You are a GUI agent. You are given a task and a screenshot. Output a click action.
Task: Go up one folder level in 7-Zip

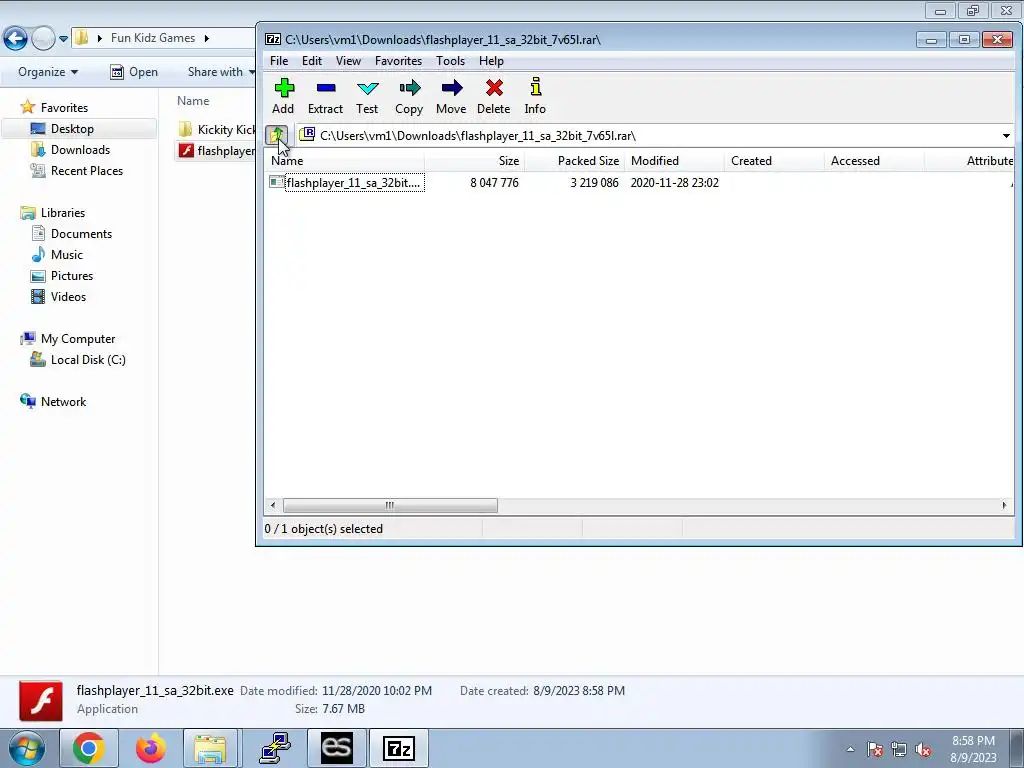277,135
